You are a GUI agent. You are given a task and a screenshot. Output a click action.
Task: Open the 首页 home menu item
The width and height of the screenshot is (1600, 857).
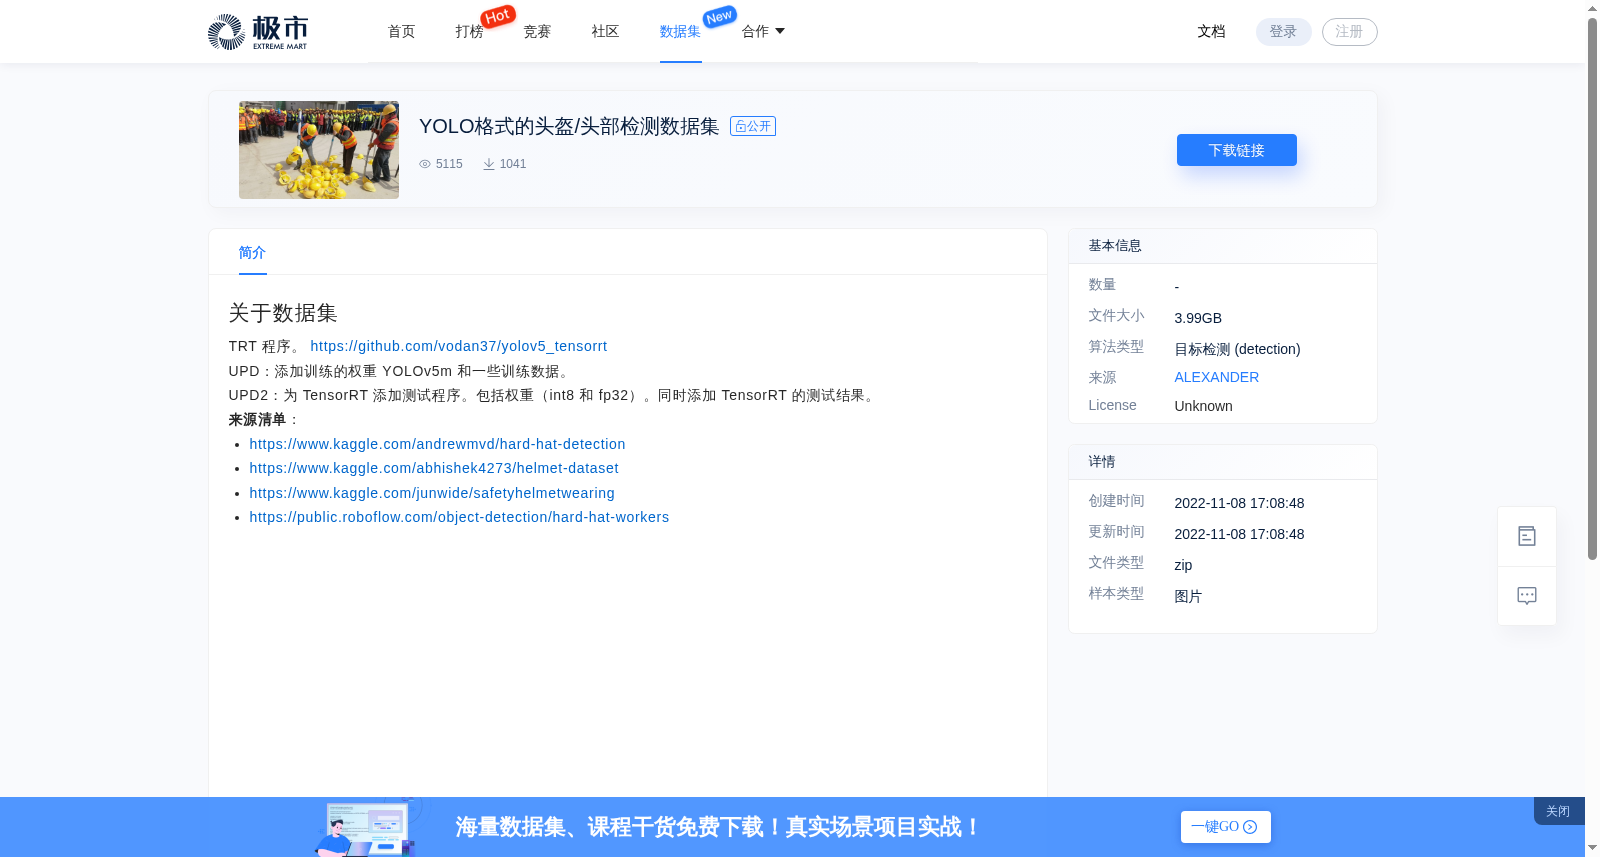[401, 32]
